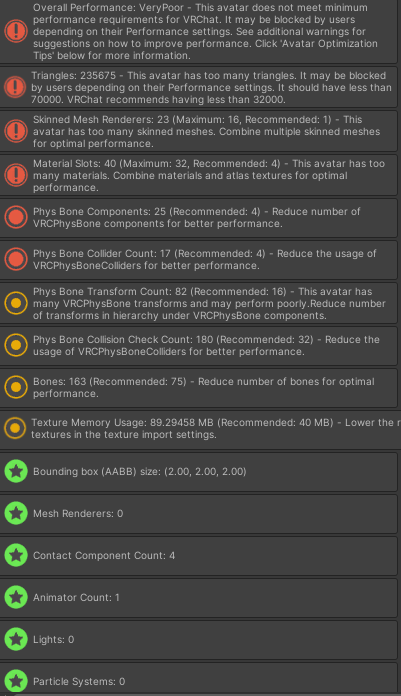401x696 pixels.
Task: Click the Lights green star icon
Action: pos(16,639)
